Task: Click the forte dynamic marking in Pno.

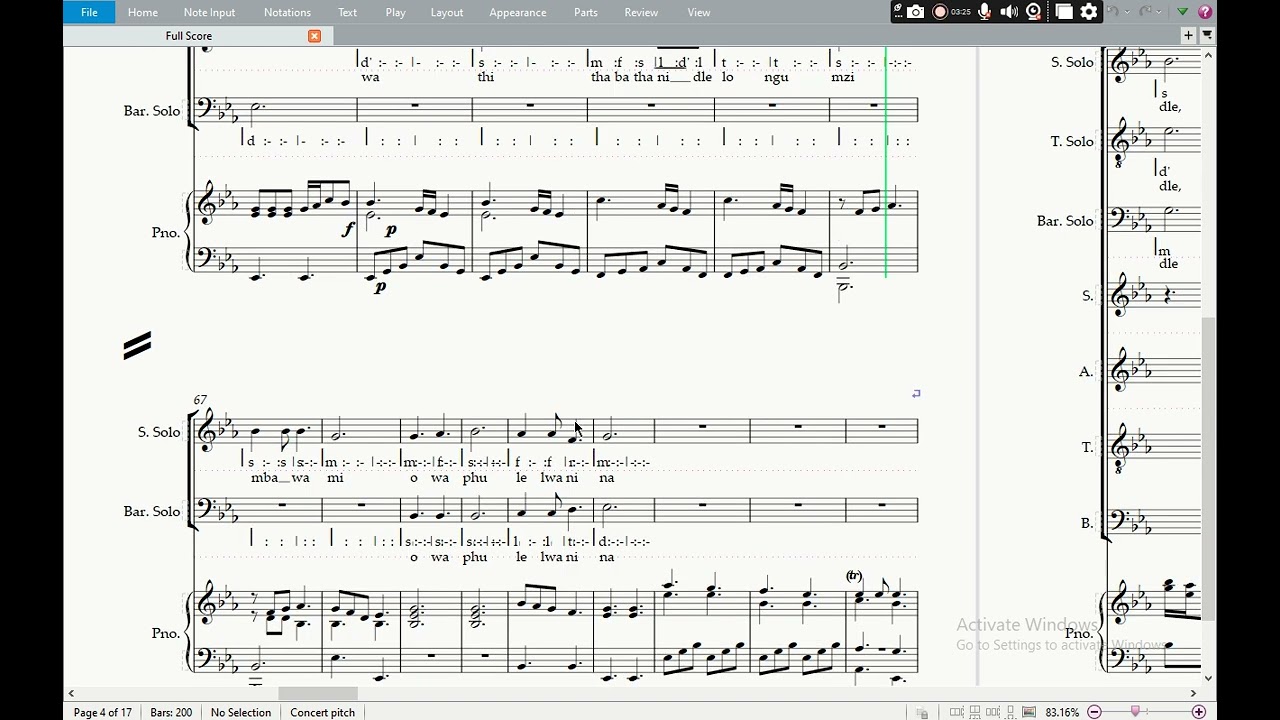Action: click(x=348, y=230)
